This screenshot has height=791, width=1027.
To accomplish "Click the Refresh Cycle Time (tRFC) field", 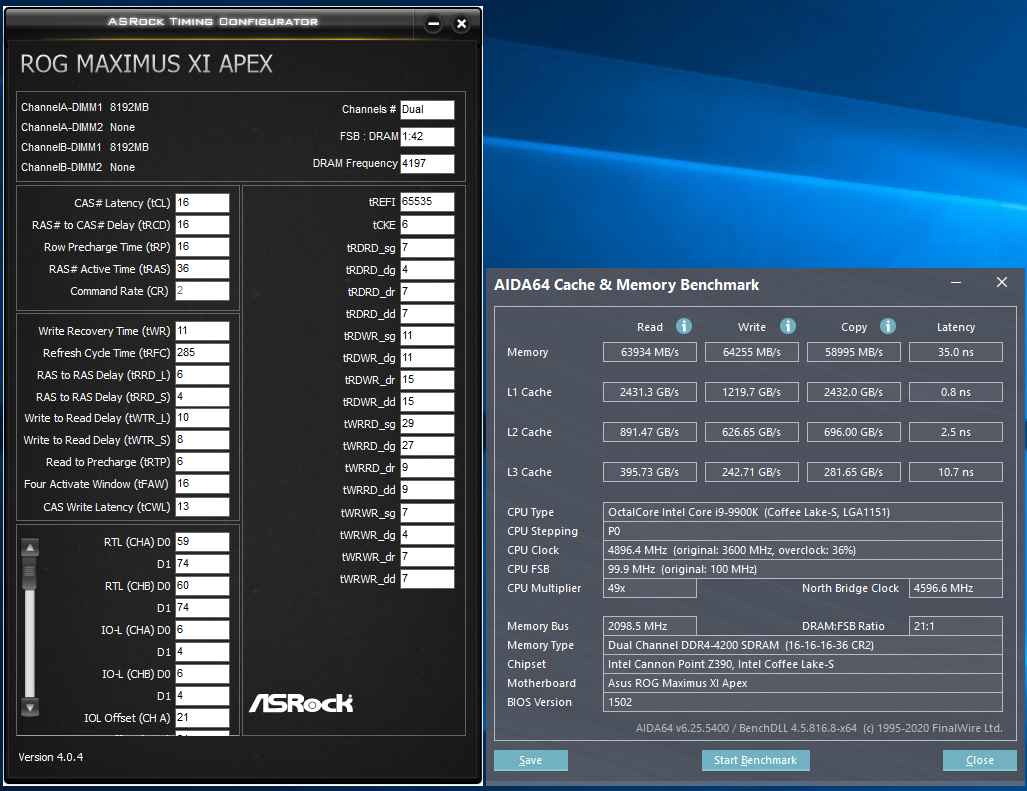I will [202, 353].
